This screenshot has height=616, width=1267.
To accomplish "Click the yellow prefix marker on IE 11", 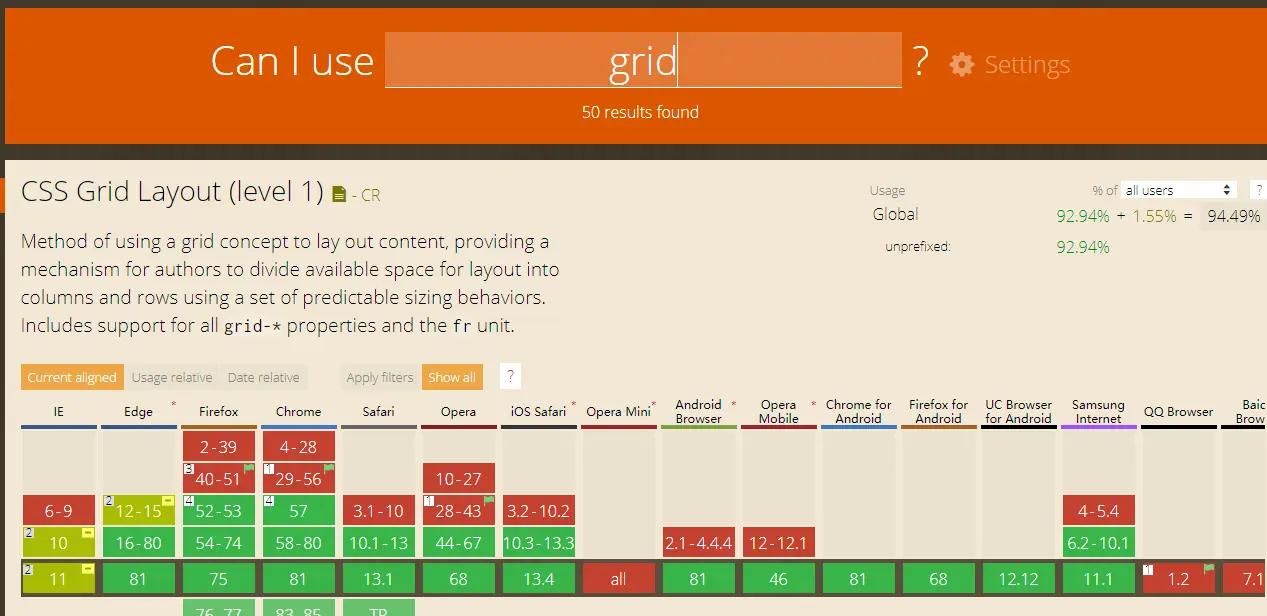I will pyautogui.click(x=88, y=568).
